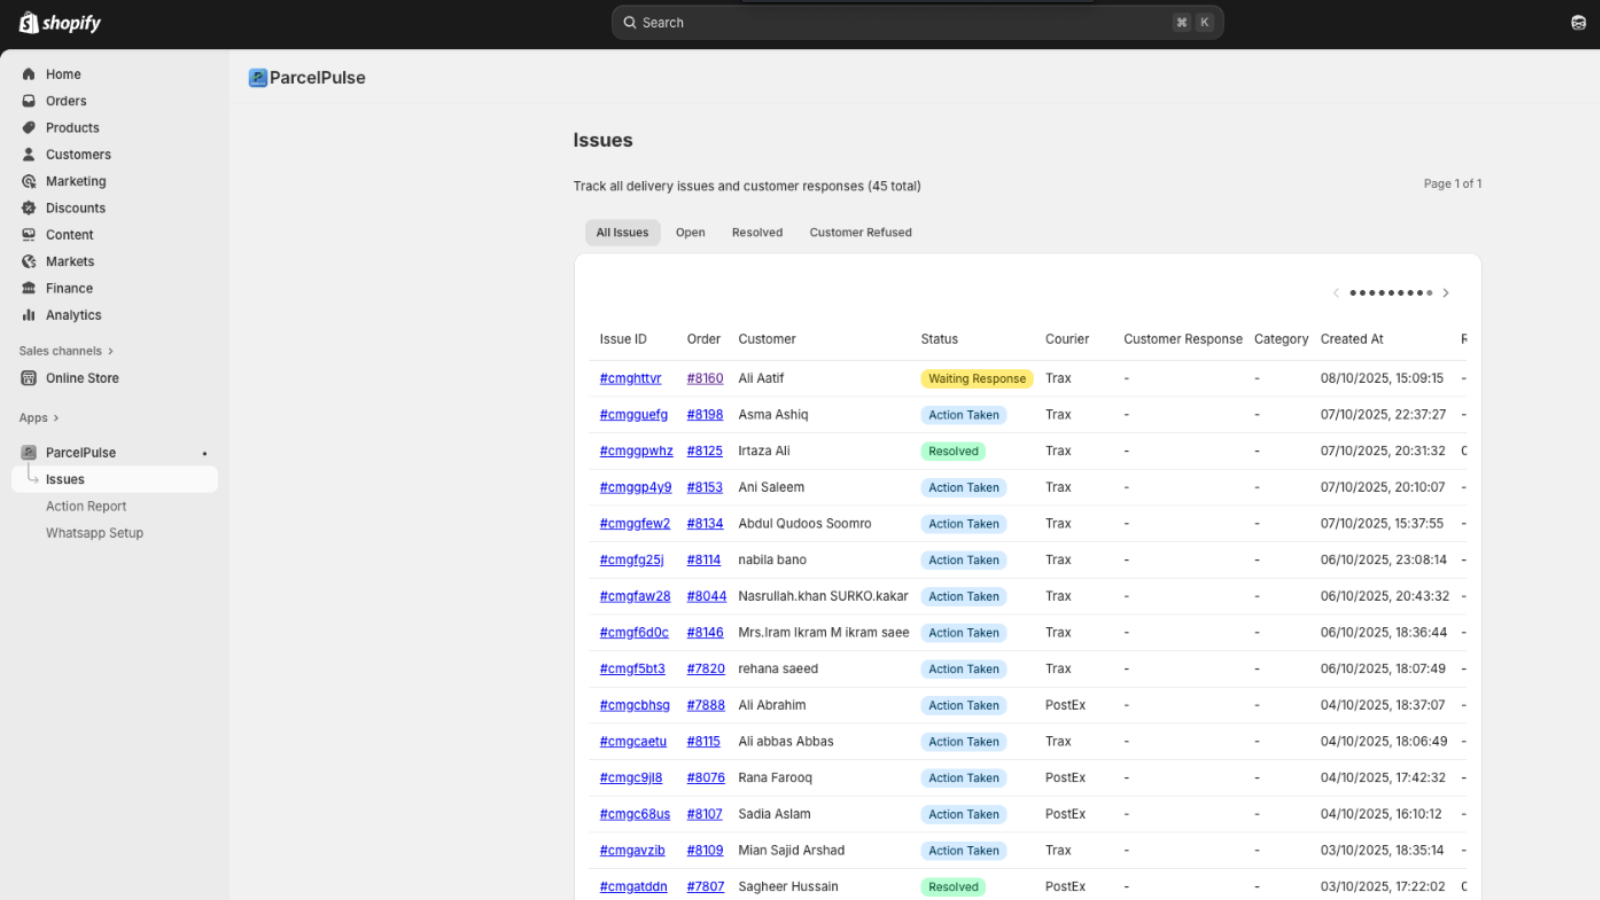1600x900 pixels.
Task: Click the Orders inbox icon
Action: 29,101
